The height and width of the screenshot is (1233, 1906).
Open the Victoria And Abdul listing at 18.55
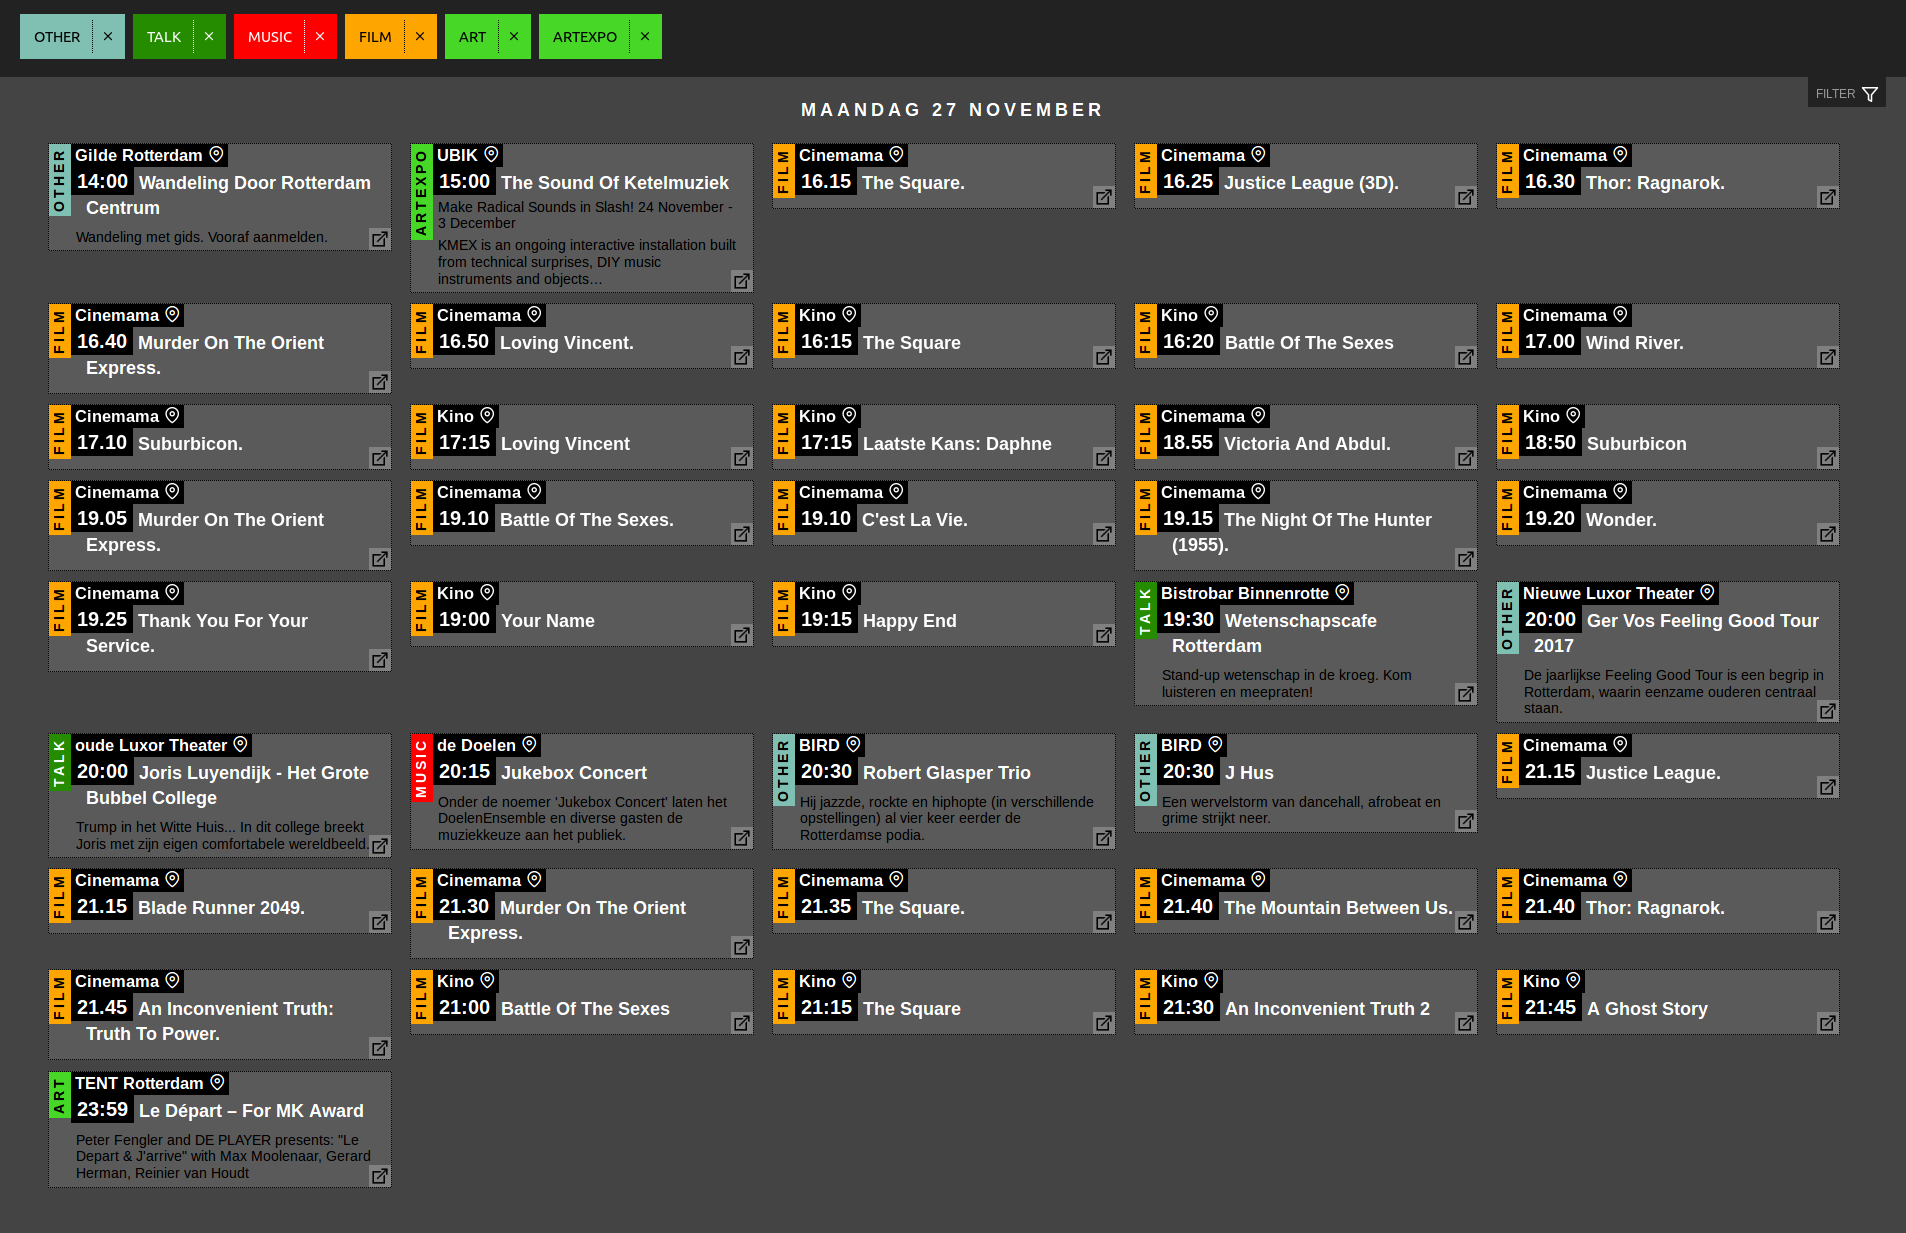click(1306, 437)
